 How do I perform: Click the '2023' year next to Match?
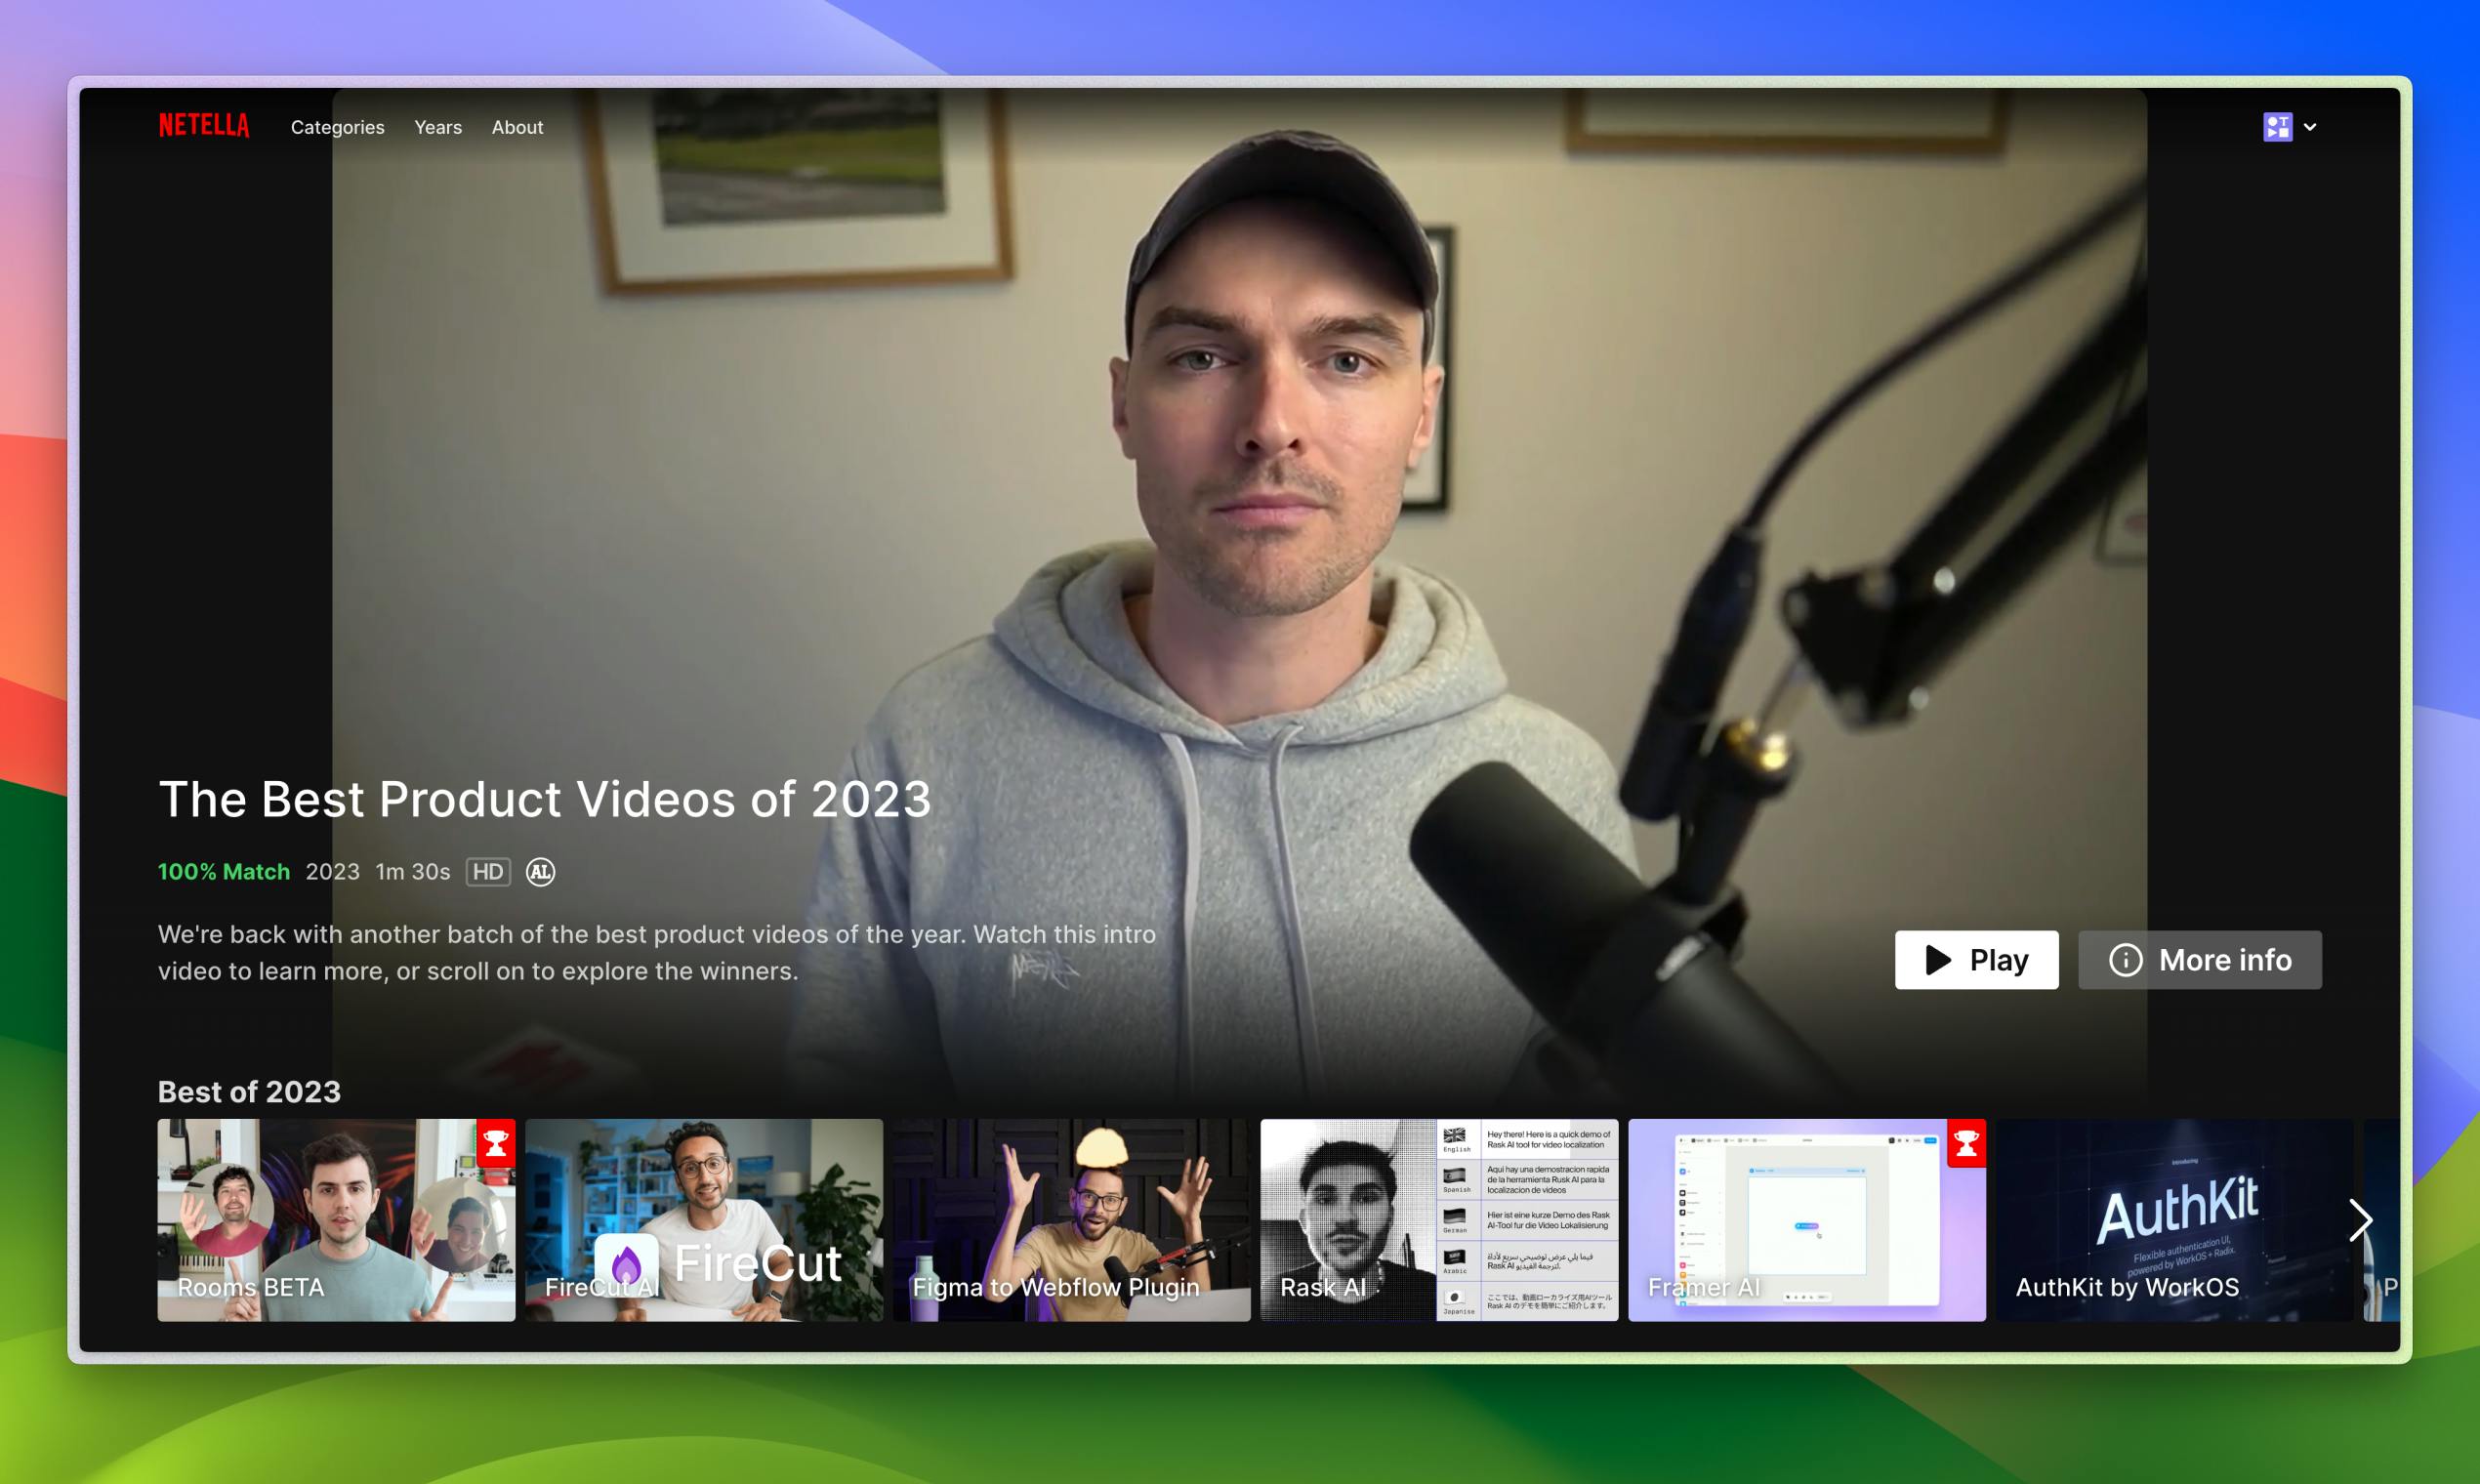pos(333,872)
